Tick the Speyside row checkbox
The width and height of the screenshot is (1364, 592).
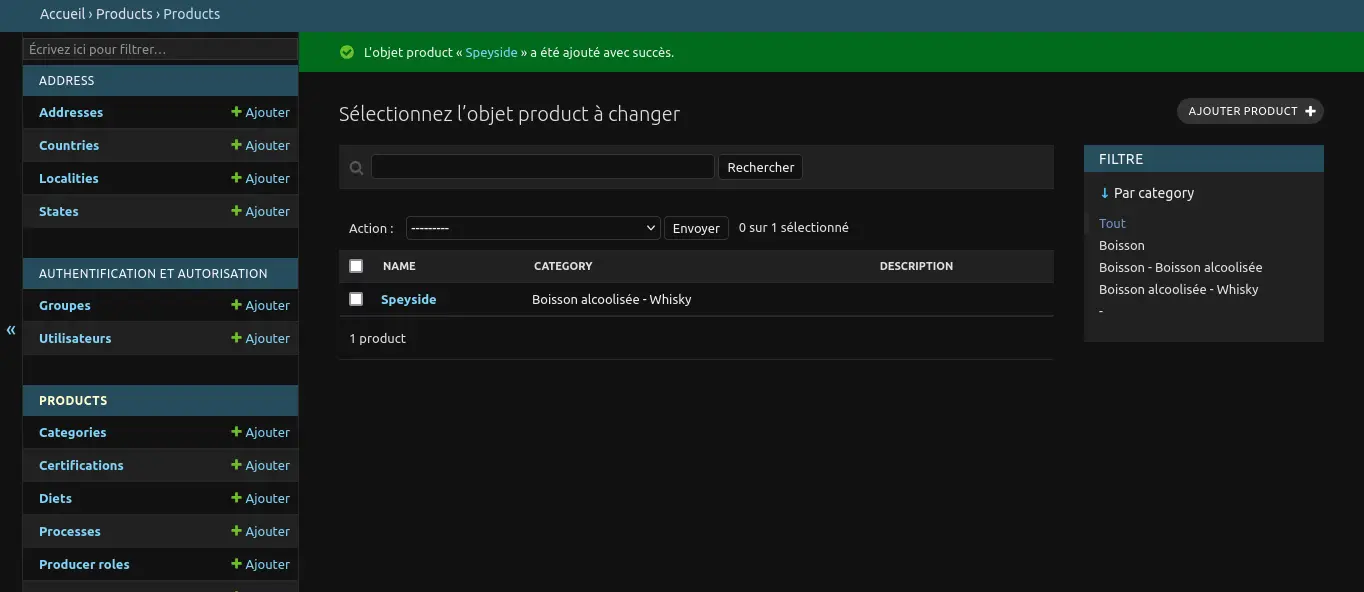(356, 299)
